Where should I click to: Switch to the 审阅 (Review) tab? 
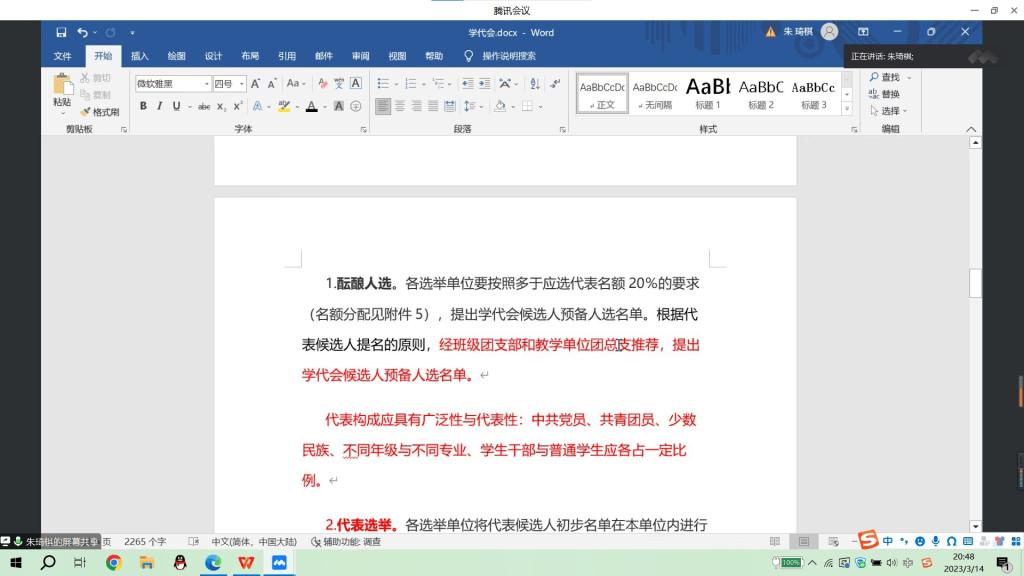click(360, 56)
